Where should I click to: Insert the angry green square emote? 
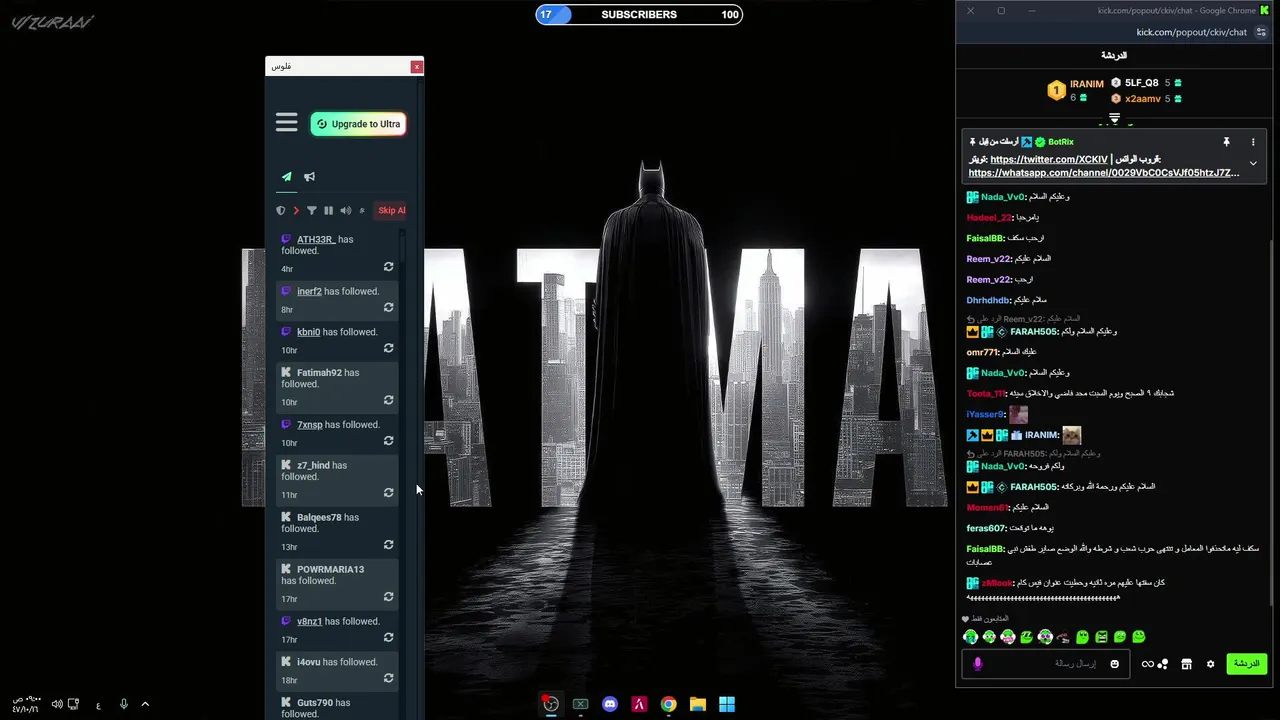point(1101,637)
